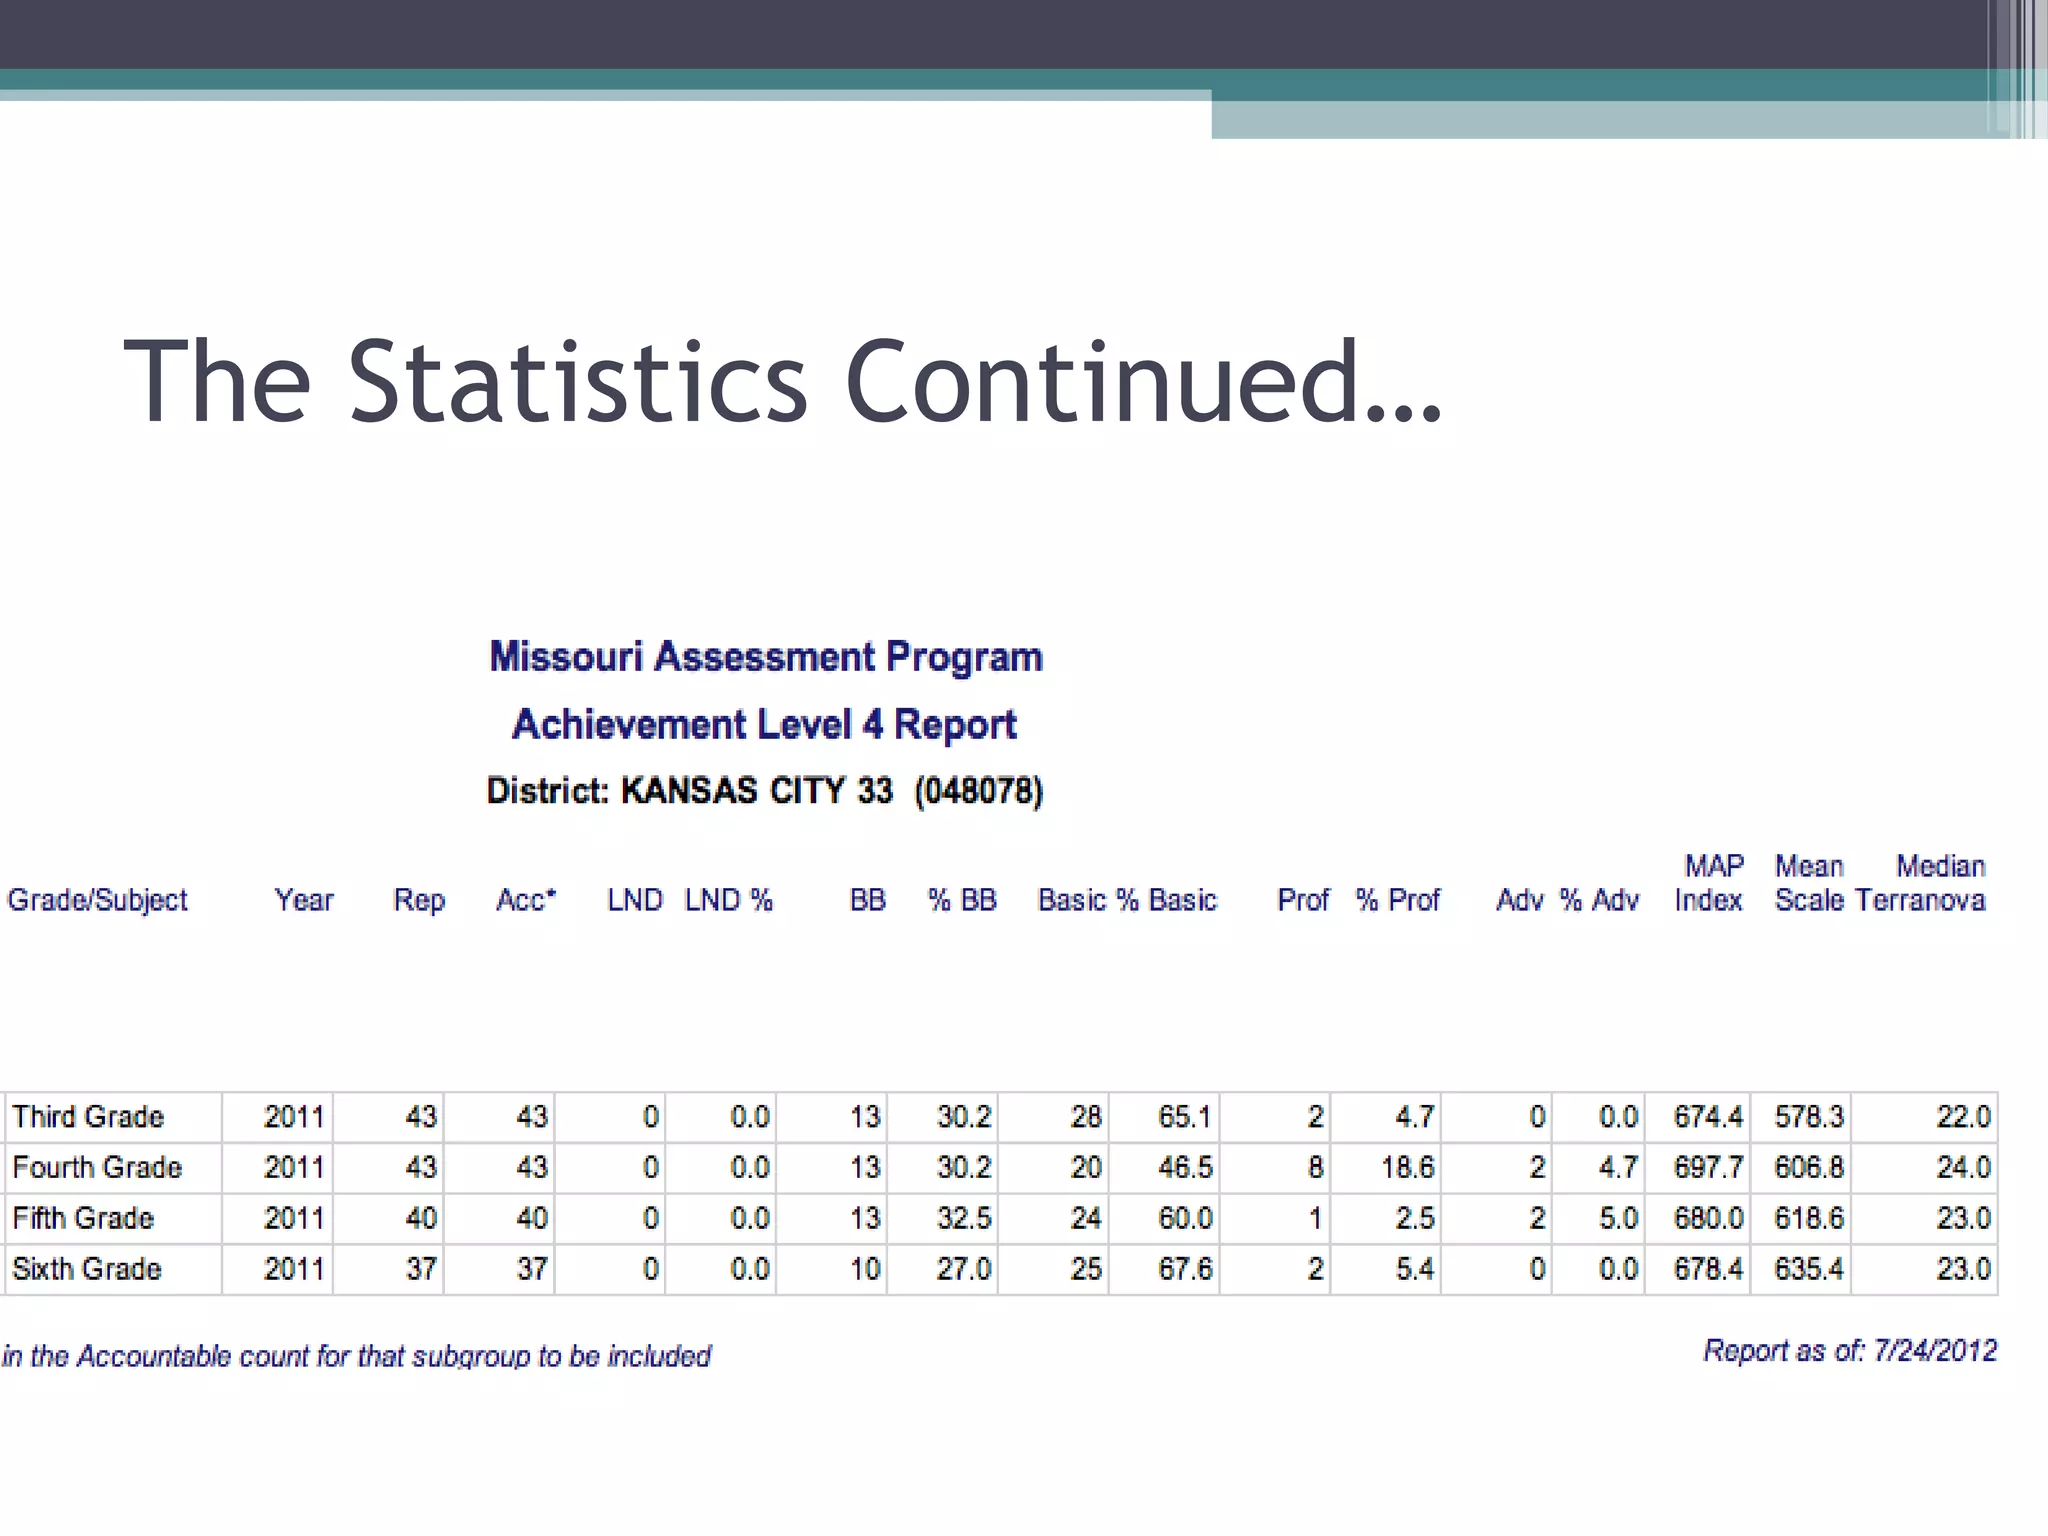The height and width of the screenshot is (1536, 2048).
Task: Click the Fourth Grade % Prof value 18.6
Action: click(1407, 1168)
